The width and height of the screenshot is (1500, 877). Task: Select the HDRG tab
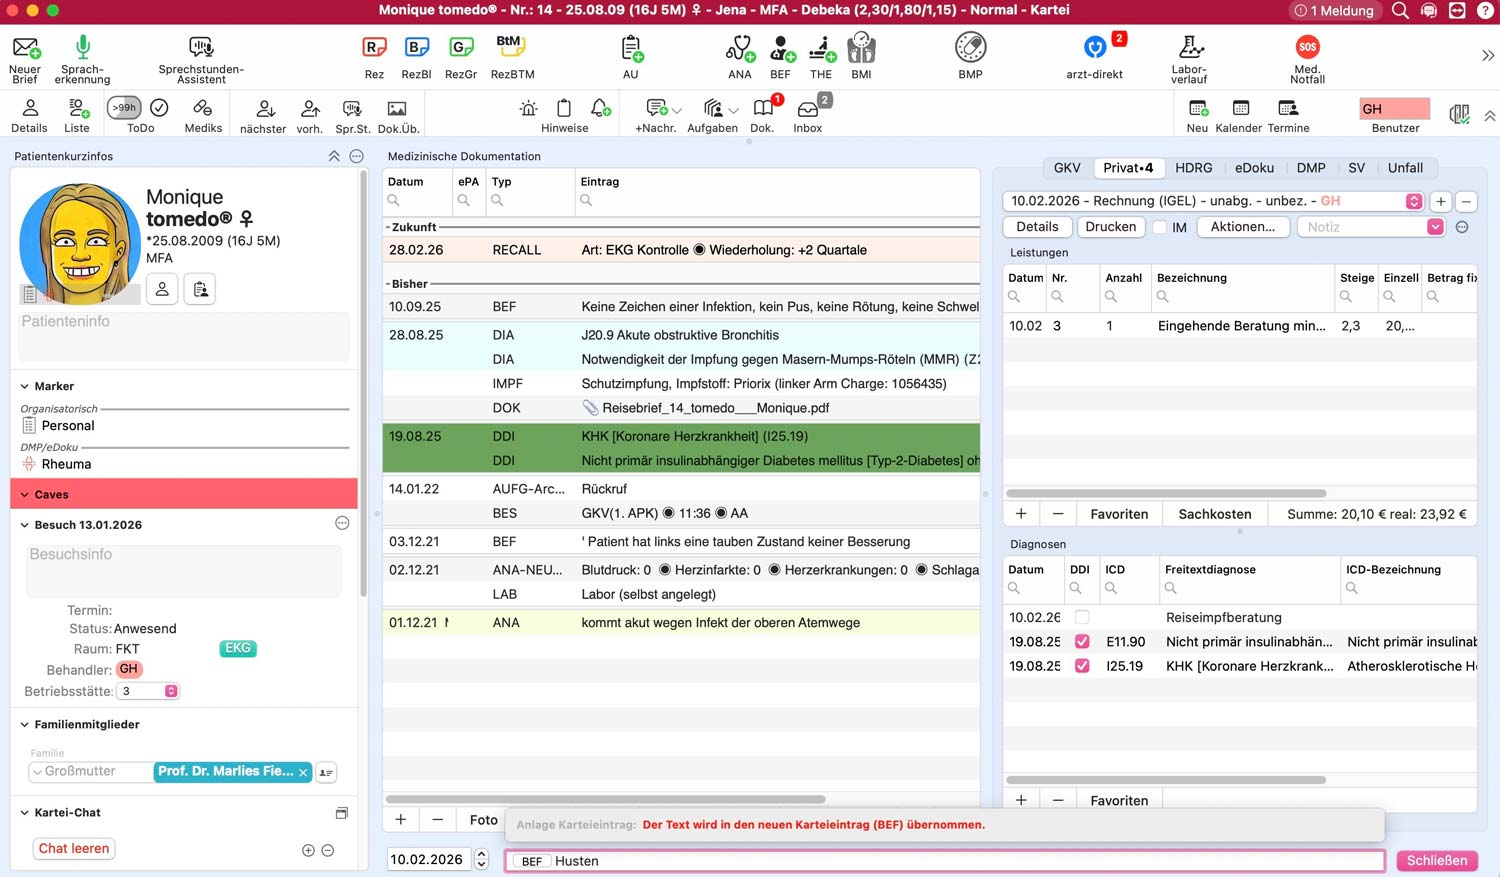point(1193,168)
